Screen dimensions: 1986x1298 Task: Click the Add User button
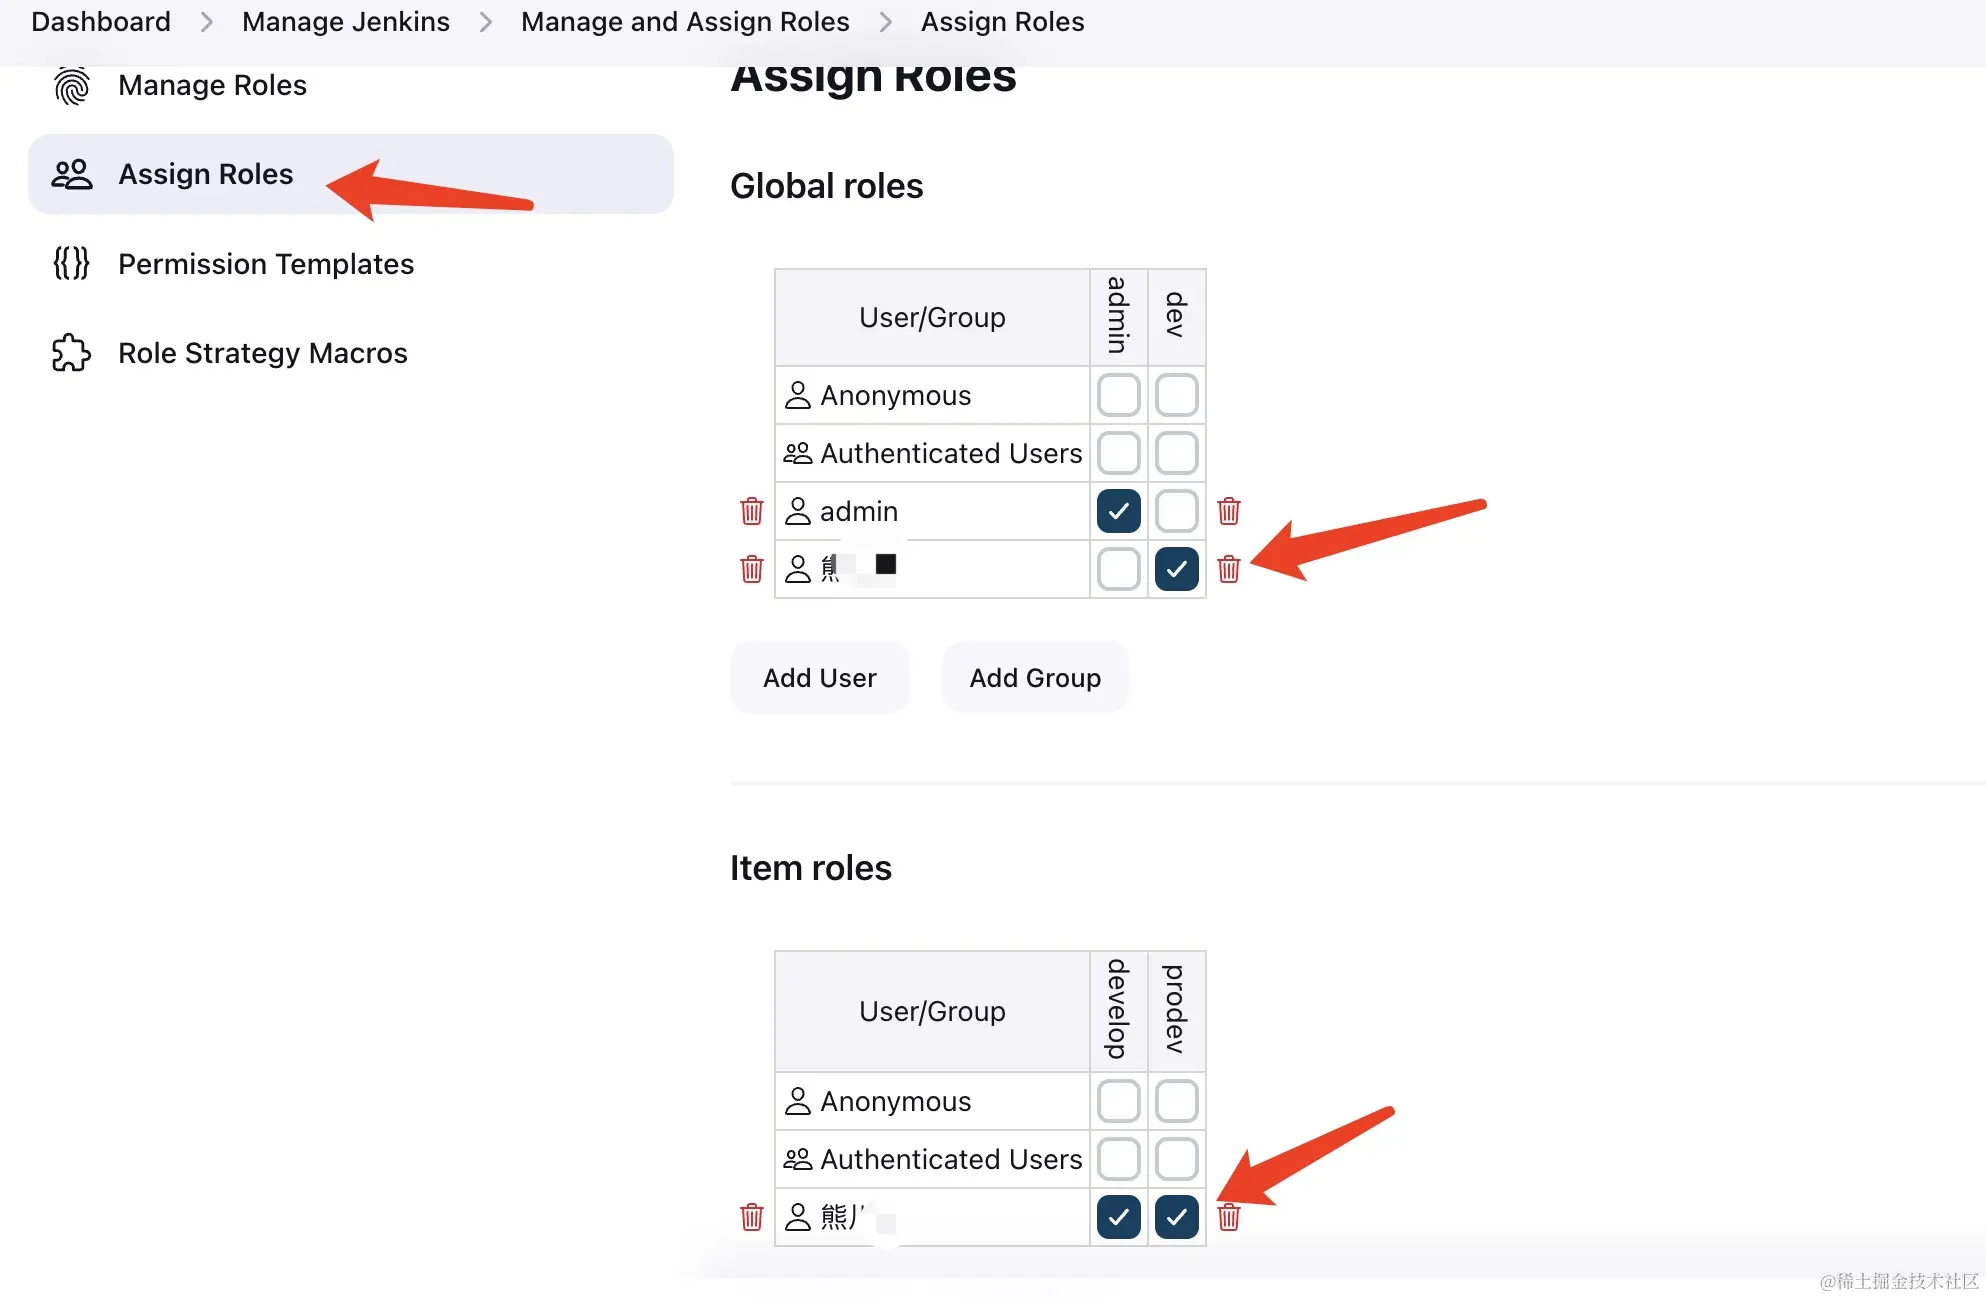click(x=819, y=678)
